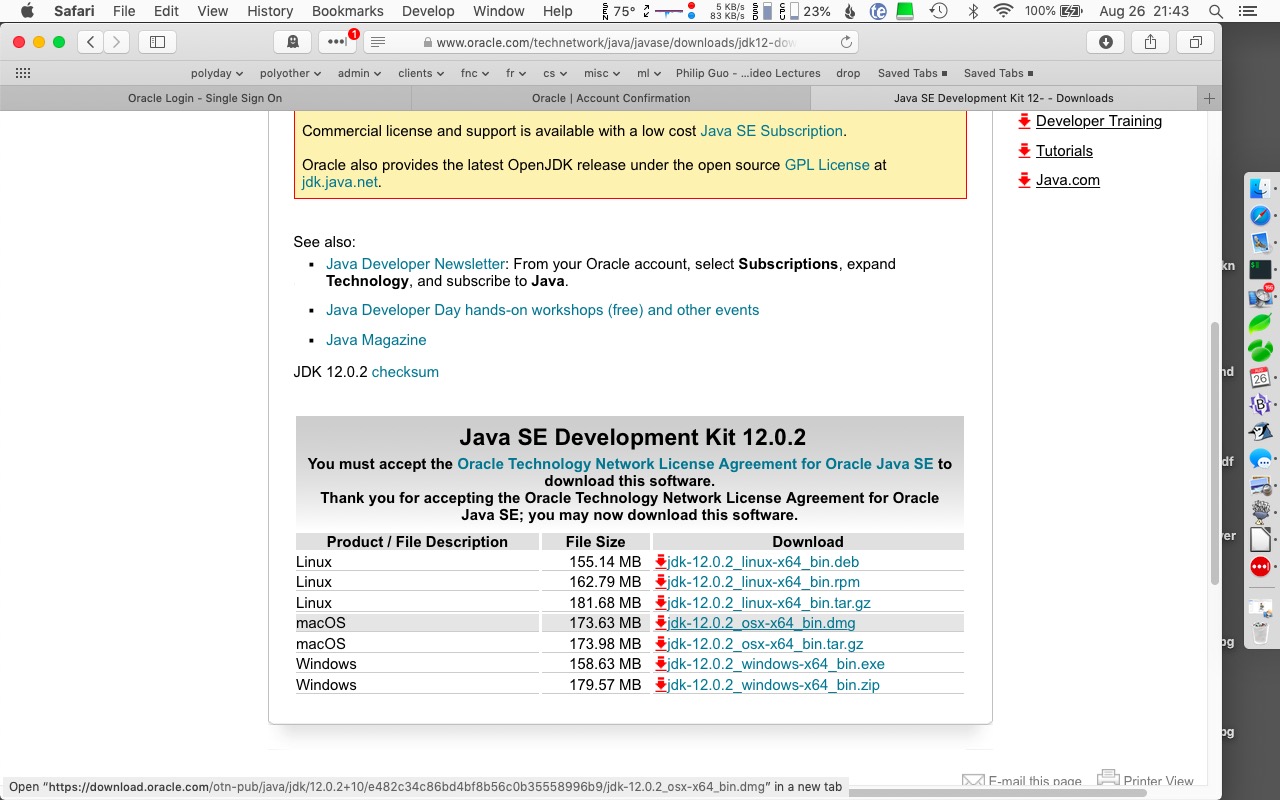Open the Java Magazine link
This screenshot has height=800, width=1280.
(376, 340)
